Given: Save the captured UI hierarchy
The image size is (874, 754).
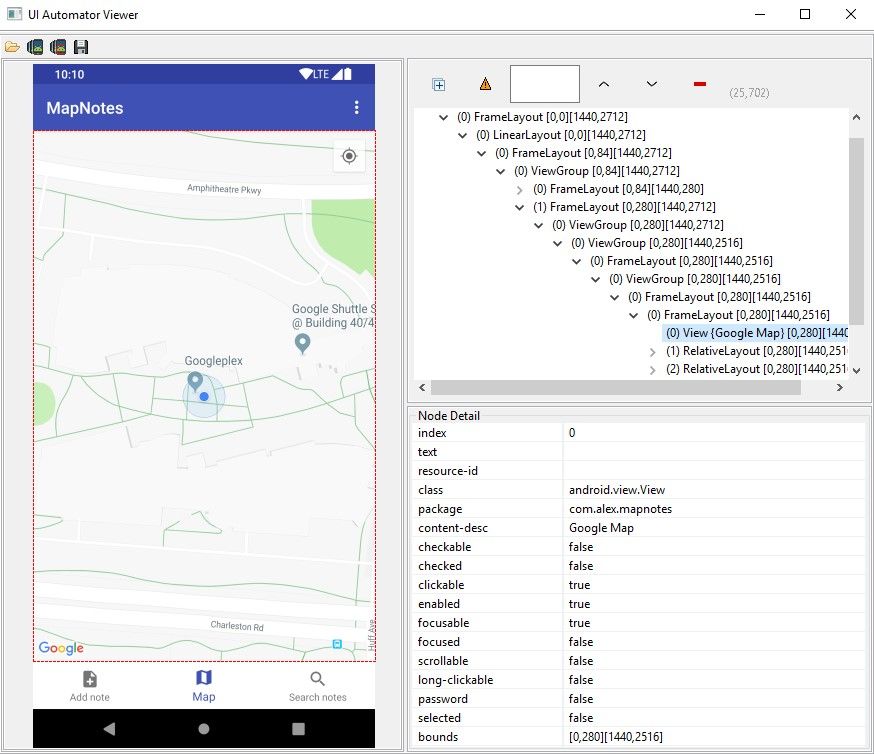Looking at the screenshot, I should (80, 46).
